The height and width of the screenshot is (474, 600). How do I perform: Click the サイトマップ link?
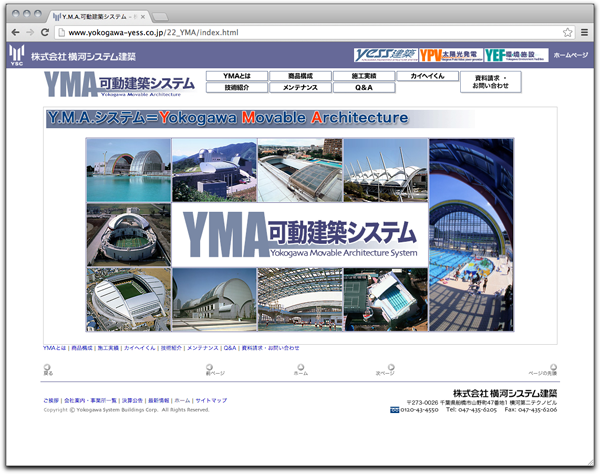(x=211, y=401)
